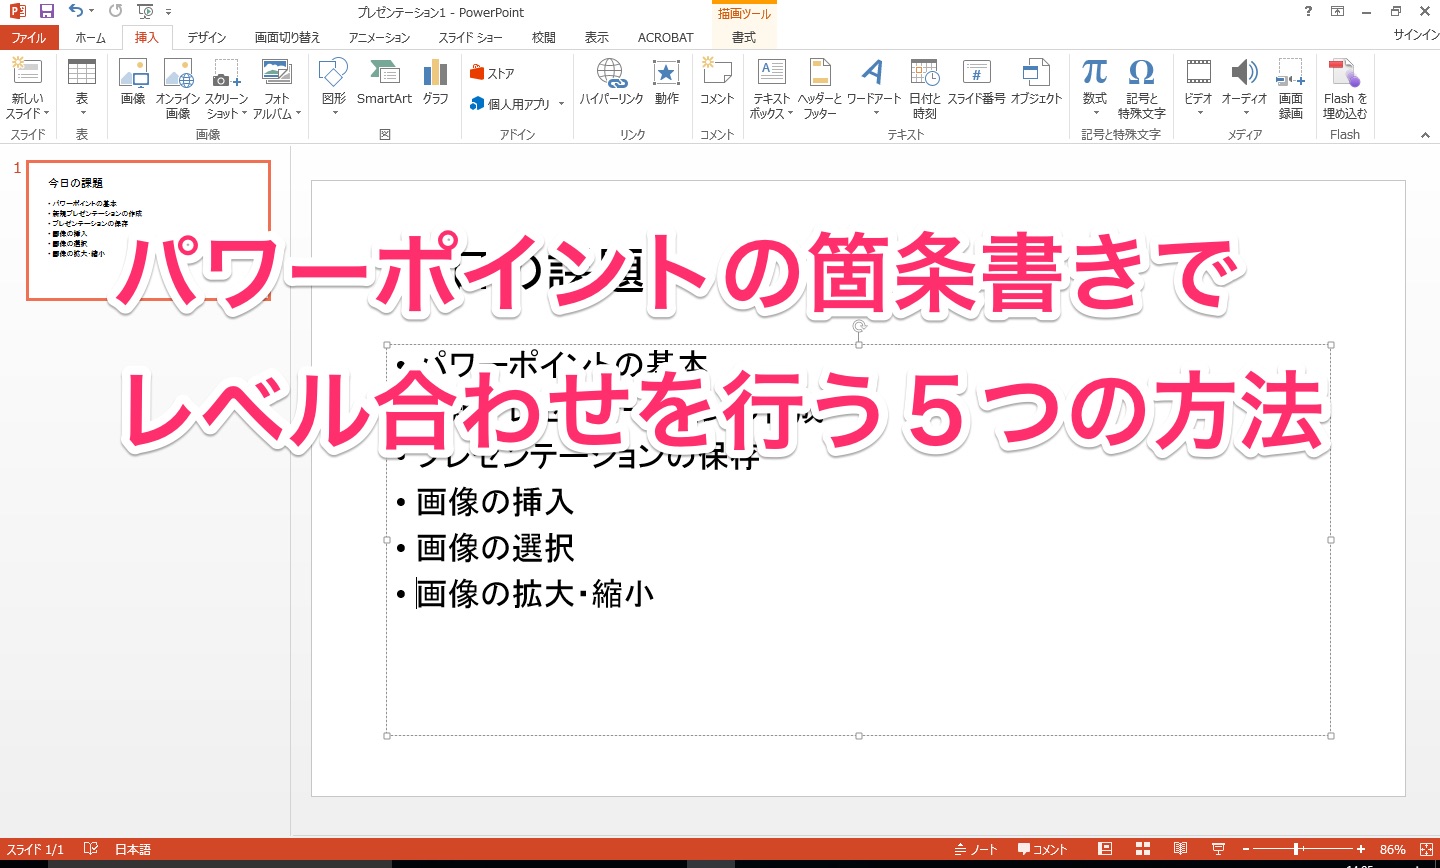Image resolution: width=1440 pixels, height=868 pixels.
Task: Insert a テキストボックス text box
Action: (x=771, y=89)
